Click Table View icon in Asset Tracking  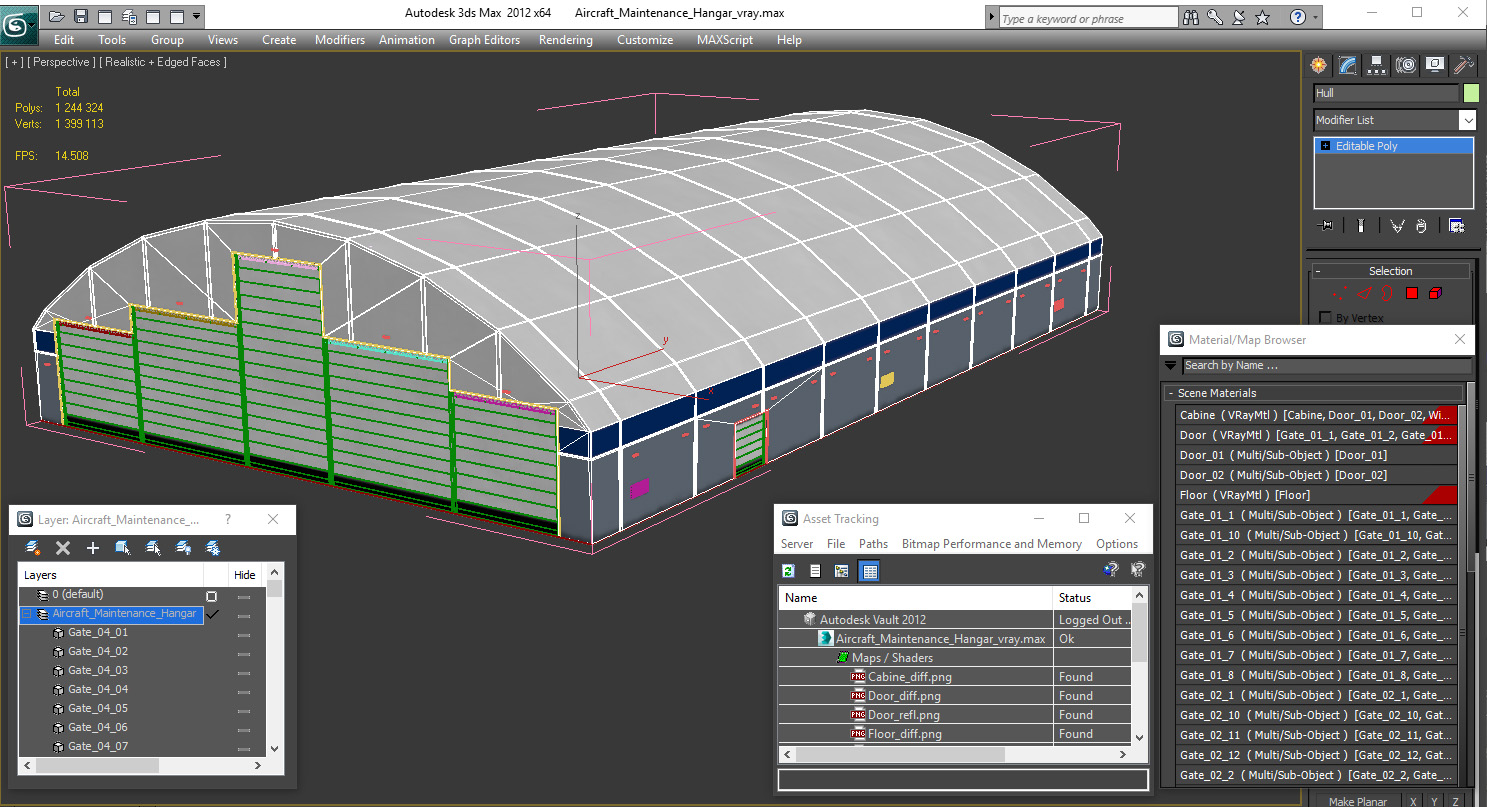[x=869, y=571]
